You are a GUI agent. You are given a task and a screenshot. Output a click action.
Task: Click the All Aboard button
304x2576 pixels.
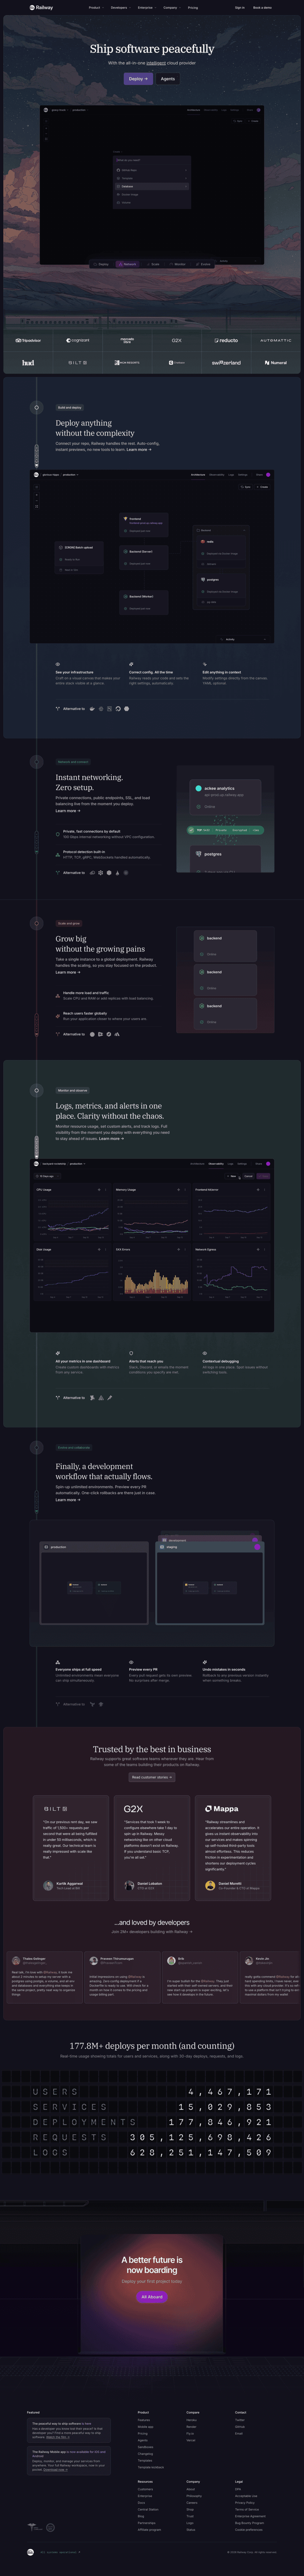click(152, 2297)
